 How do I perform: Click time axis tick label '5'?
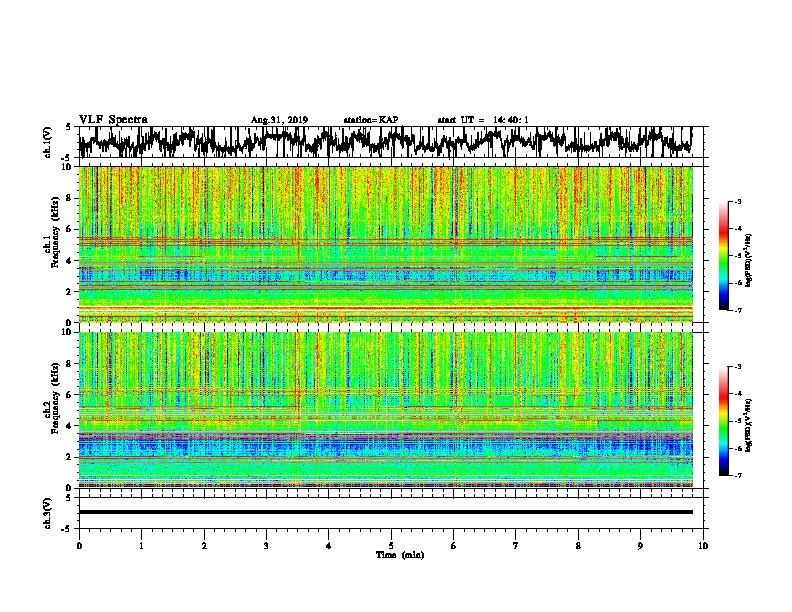391,546
